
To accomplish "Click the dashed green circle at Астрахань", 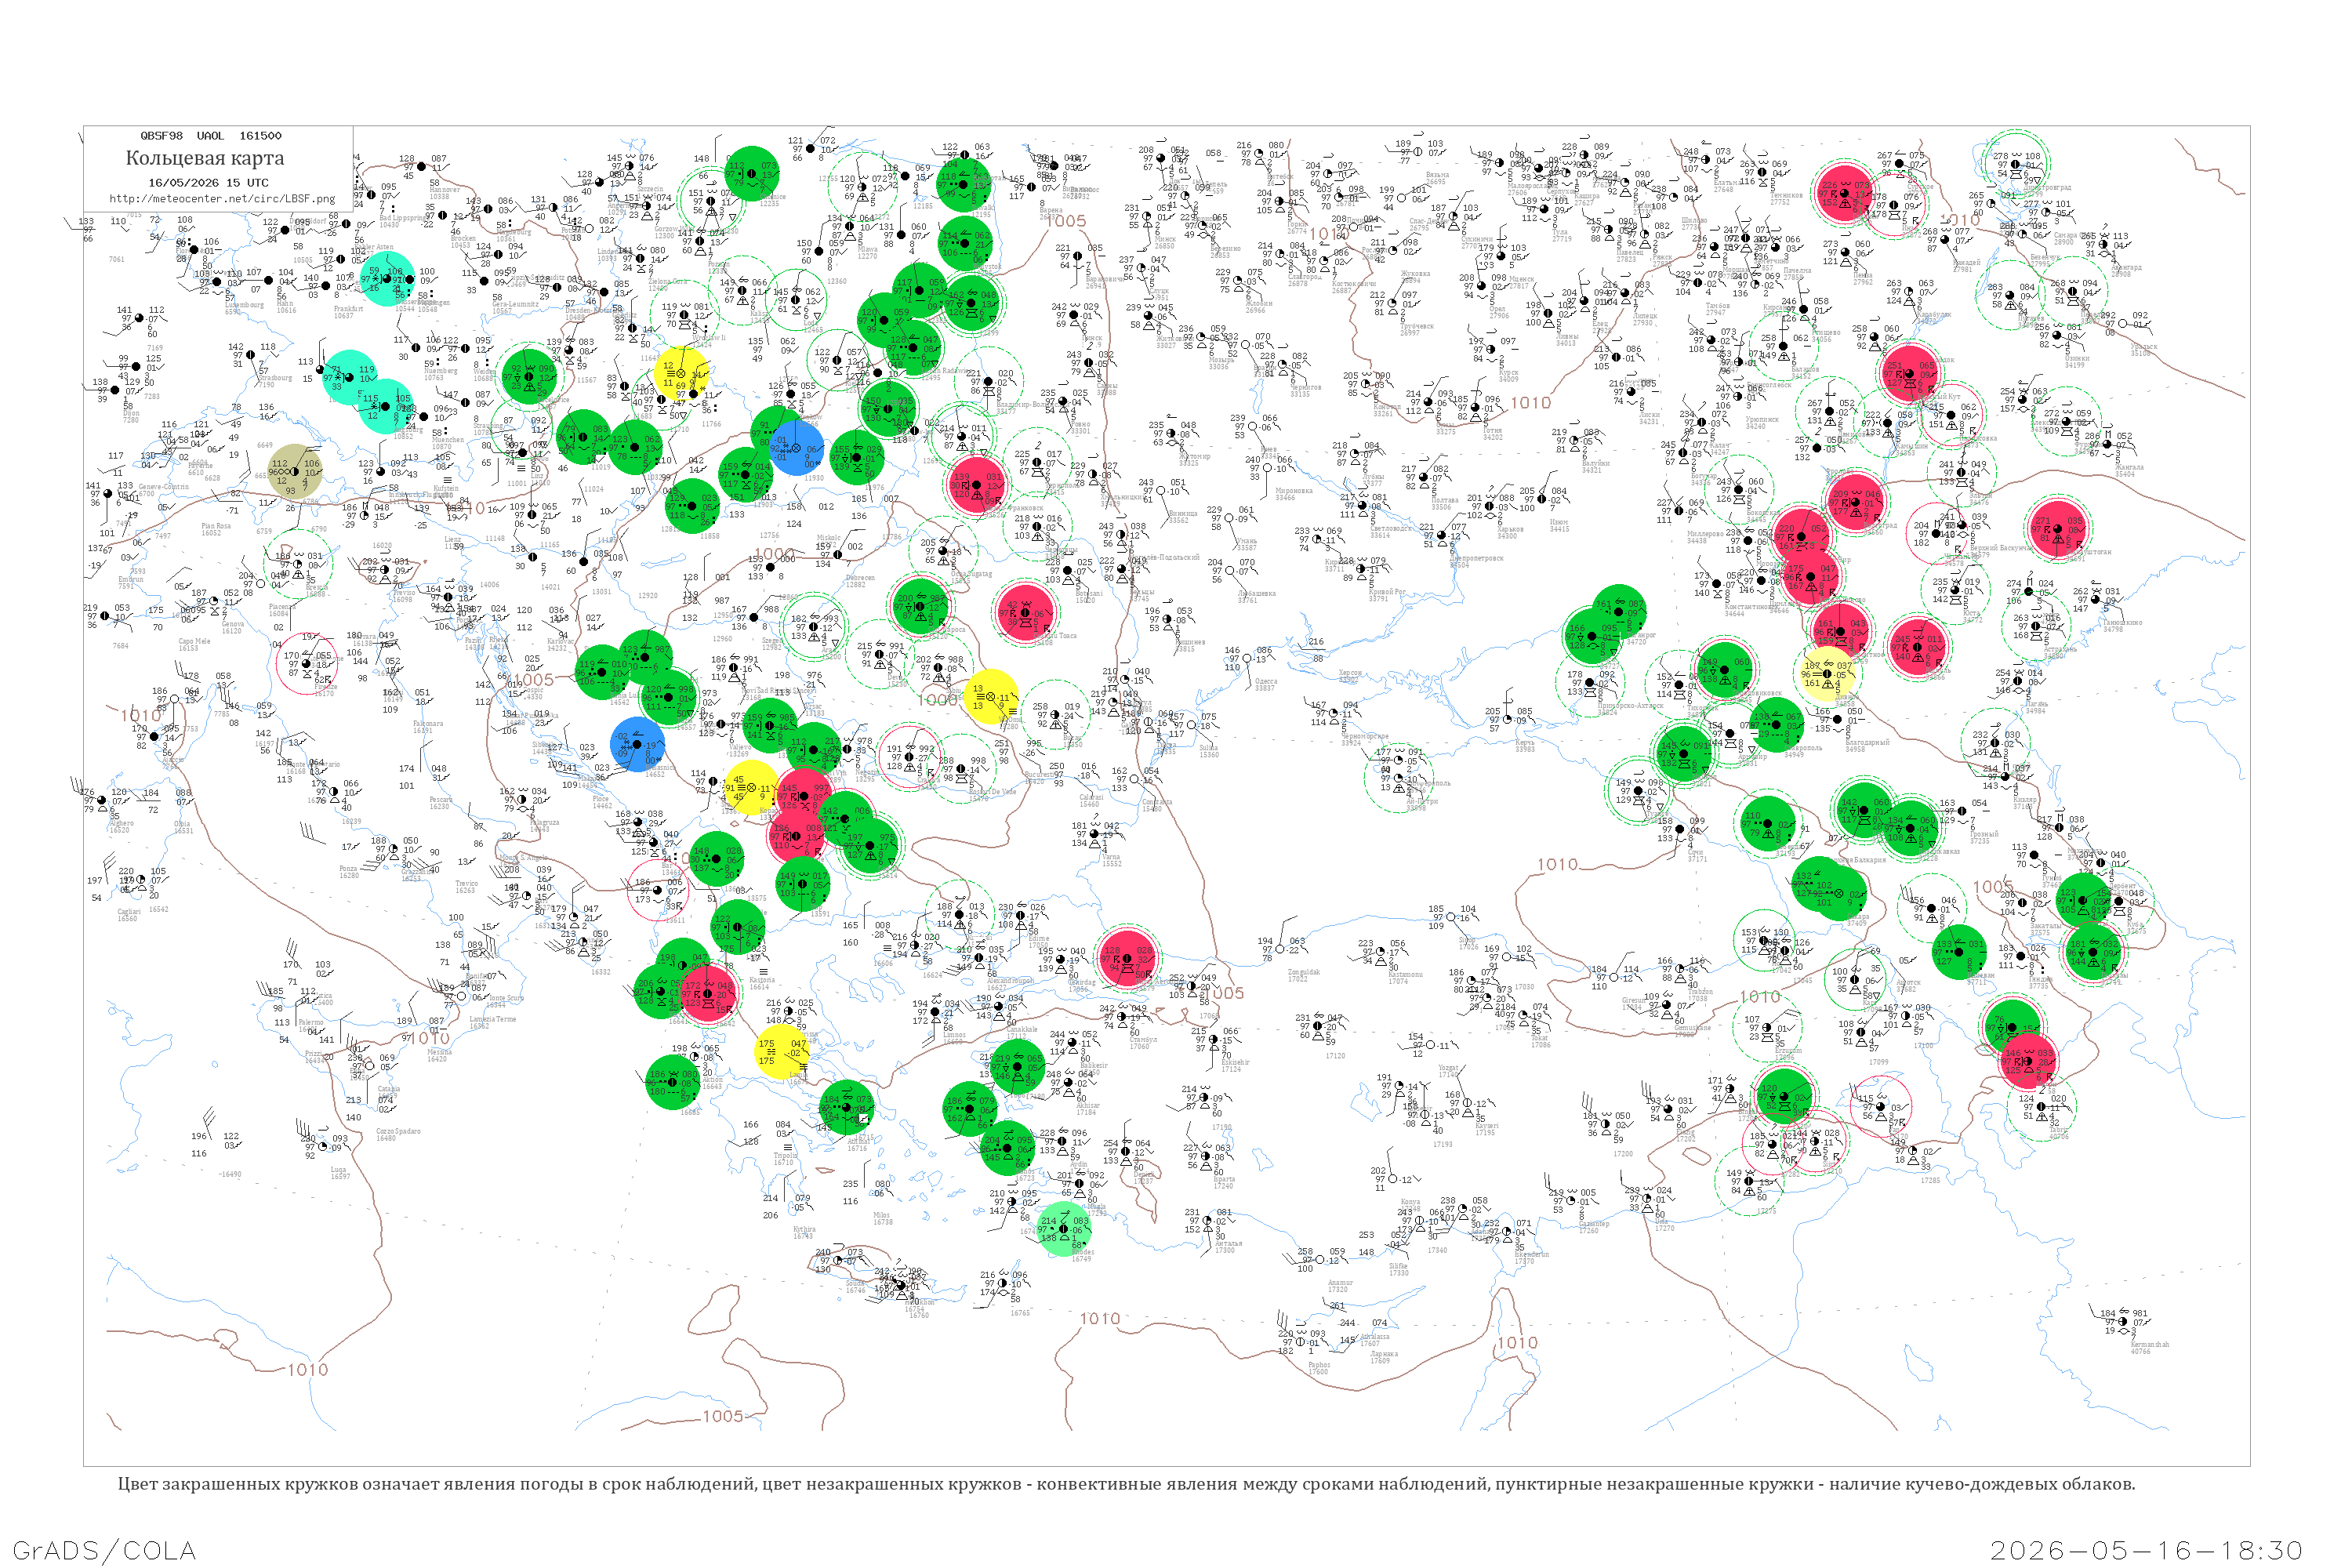I will pyautogui.click(x=2037, y=626).
